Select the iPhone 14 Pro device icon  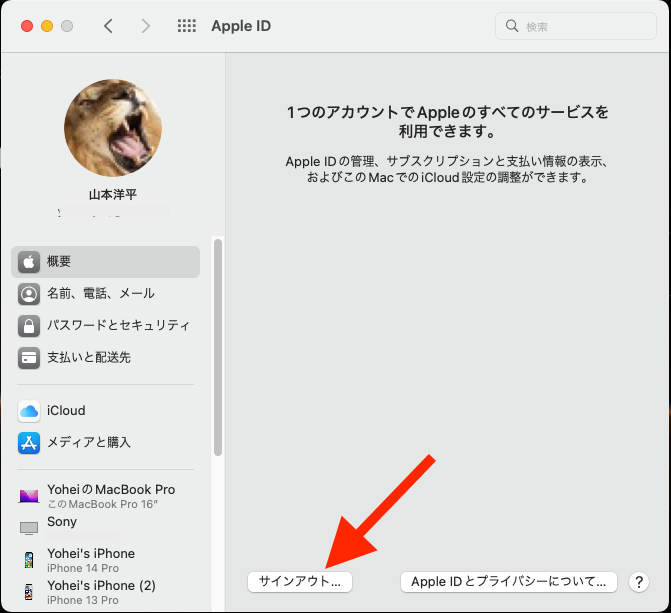click(x=29, y=560)
